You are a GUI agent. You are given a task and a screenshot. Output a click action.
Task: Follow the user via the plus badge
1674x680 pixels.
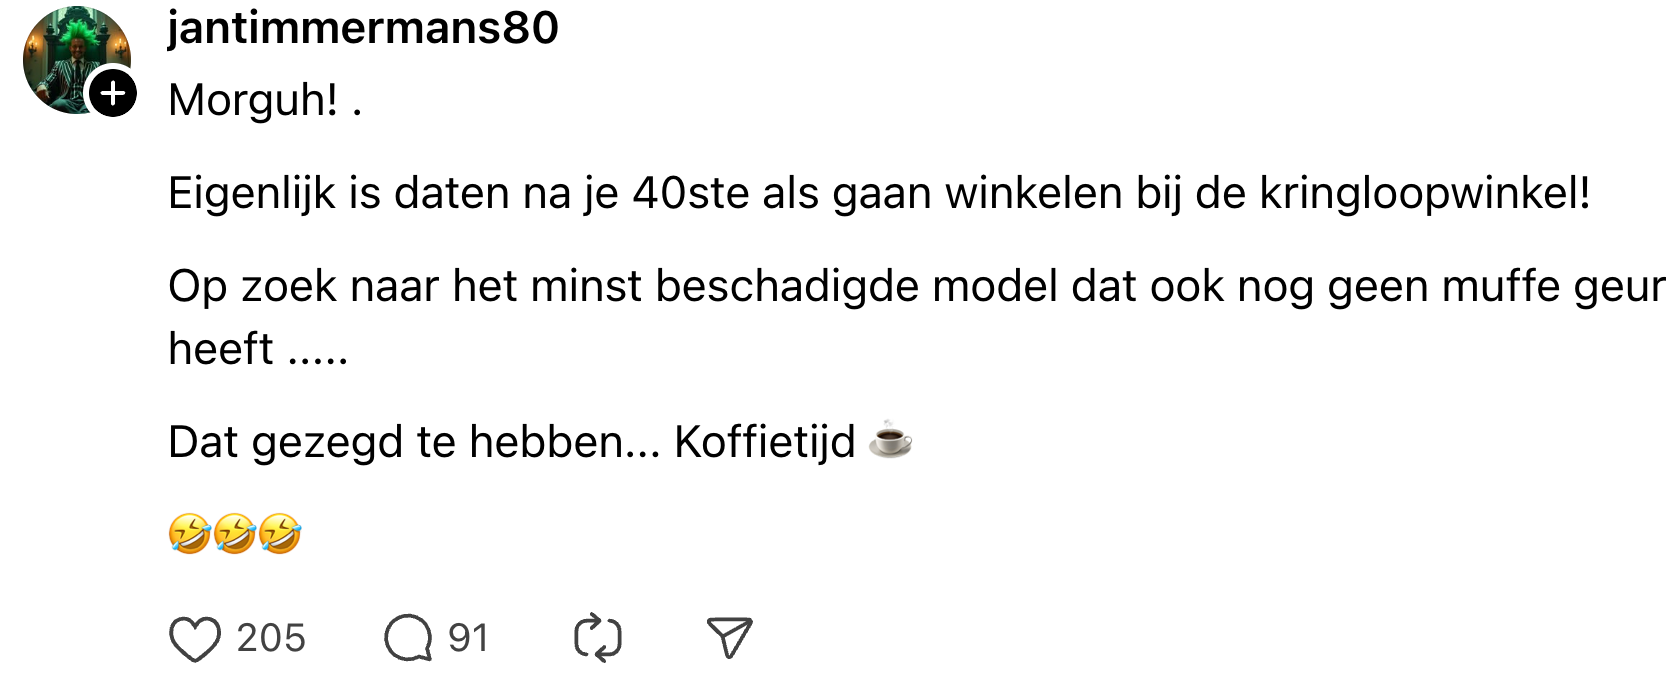click(113, 93)
